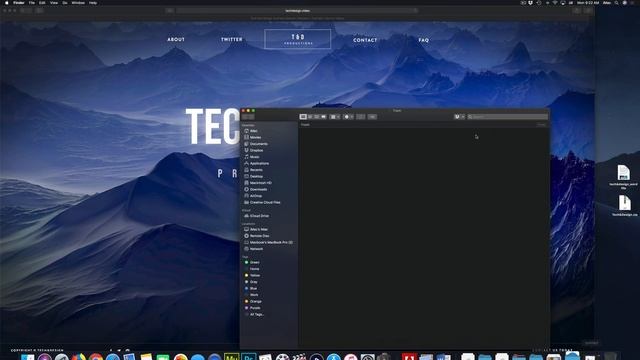
Task: Open the Finder menu in menu bar
Action: click(x=19, y=2)
